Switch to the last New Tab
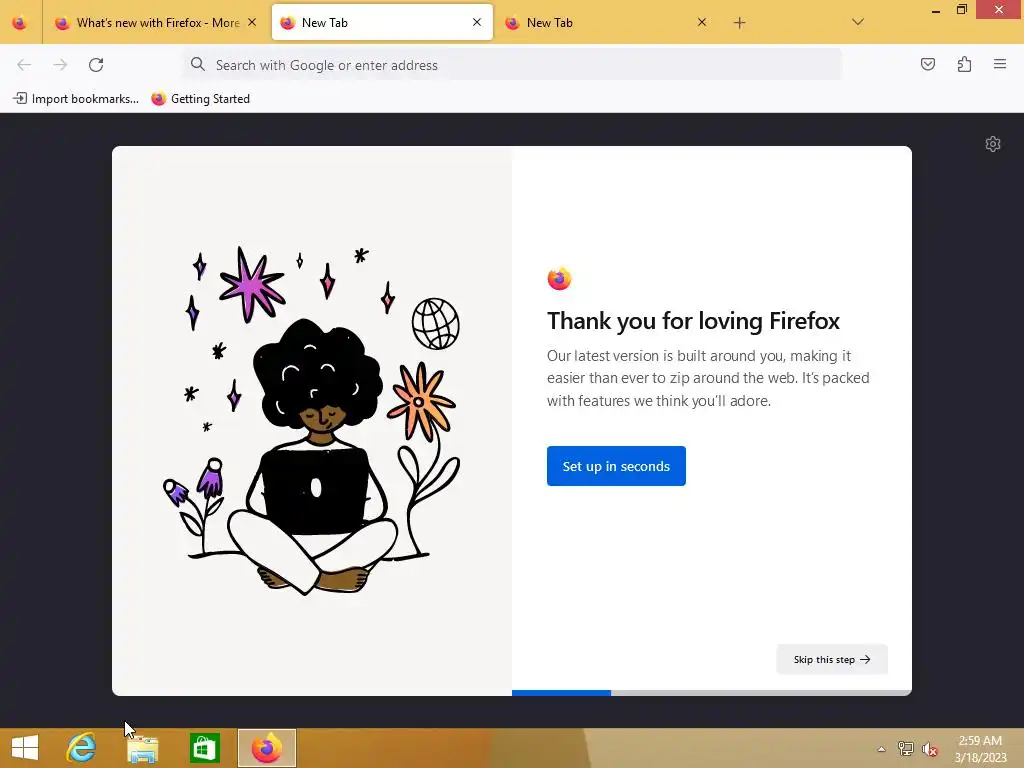 (606, 22)
